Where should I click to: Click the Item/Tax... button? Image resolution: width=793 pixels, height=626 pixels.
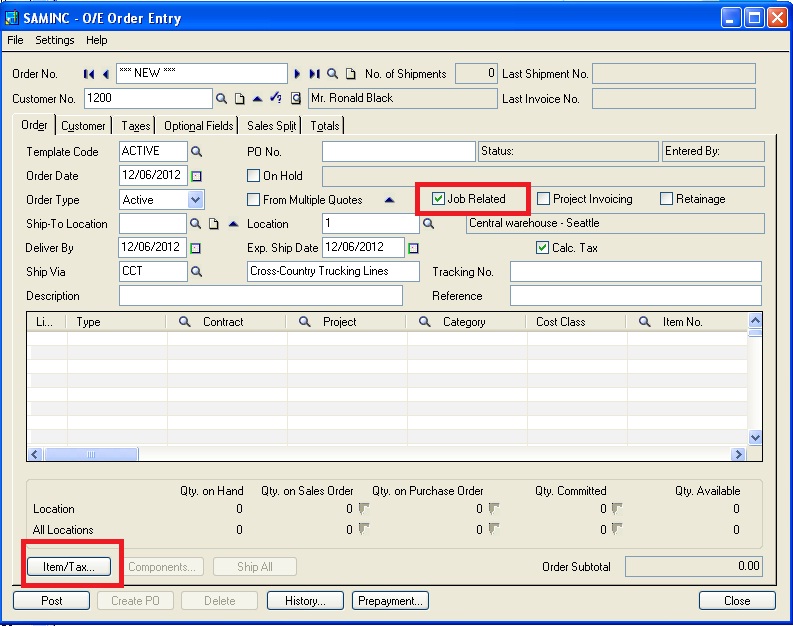click(x=69, y=567)
